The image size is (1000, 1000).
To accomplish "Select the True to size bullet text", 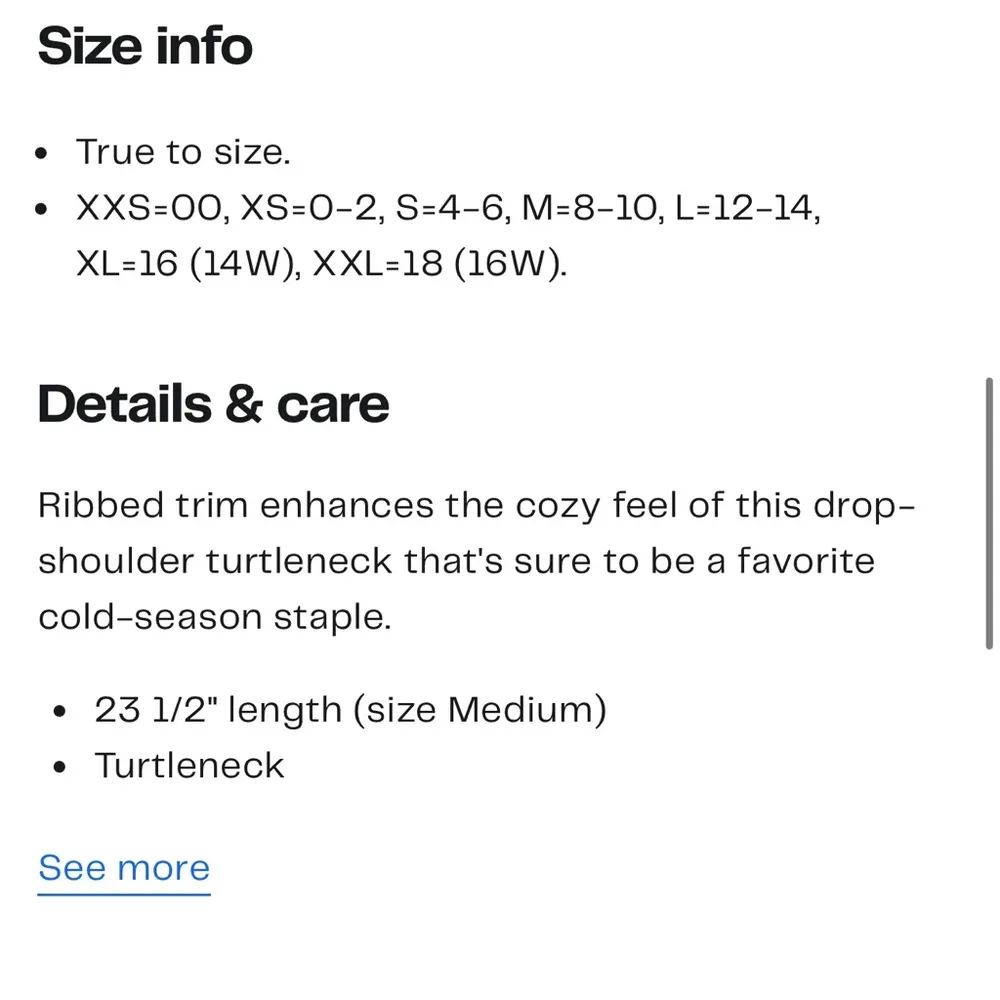I will pos(183,153).
